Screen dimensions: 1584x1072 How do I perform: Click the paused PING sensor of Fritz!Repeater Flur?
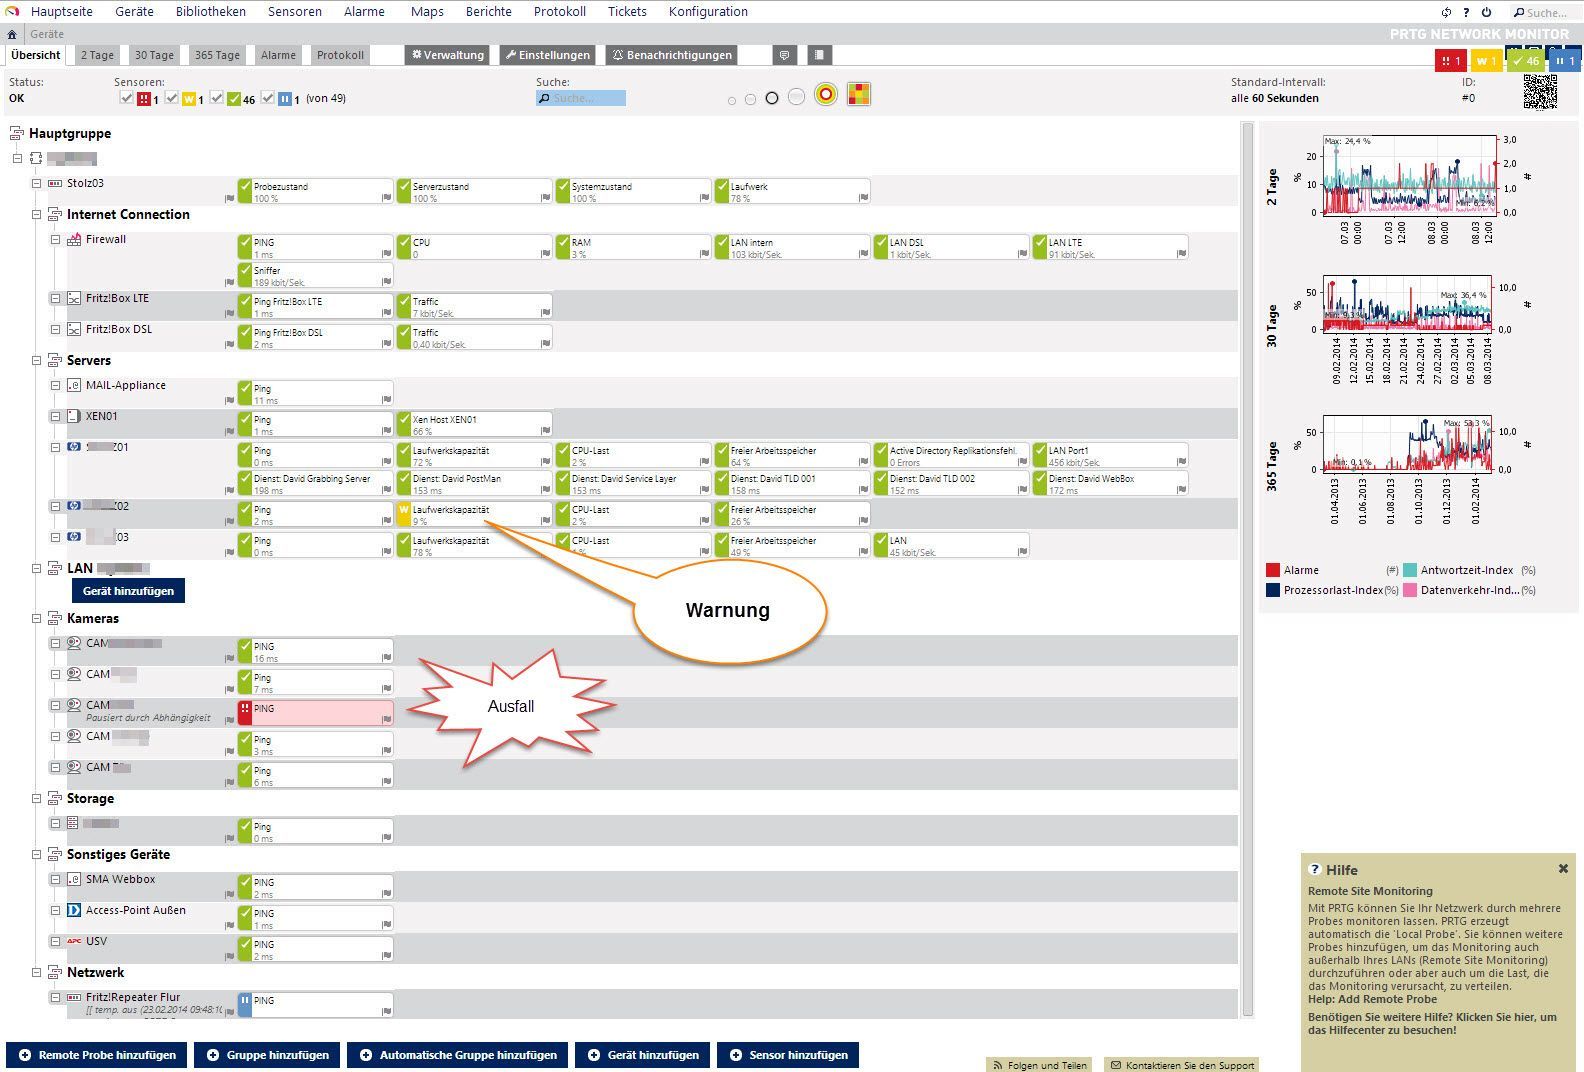315,1005
